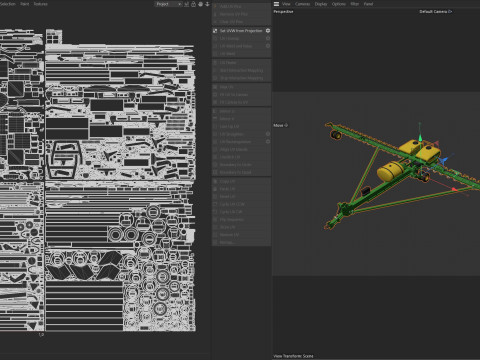The width and height of the screenshot is (480, 360).
Task: Click the blue Z-axis handle of the gizmo
Action: [x=443, y=161]
